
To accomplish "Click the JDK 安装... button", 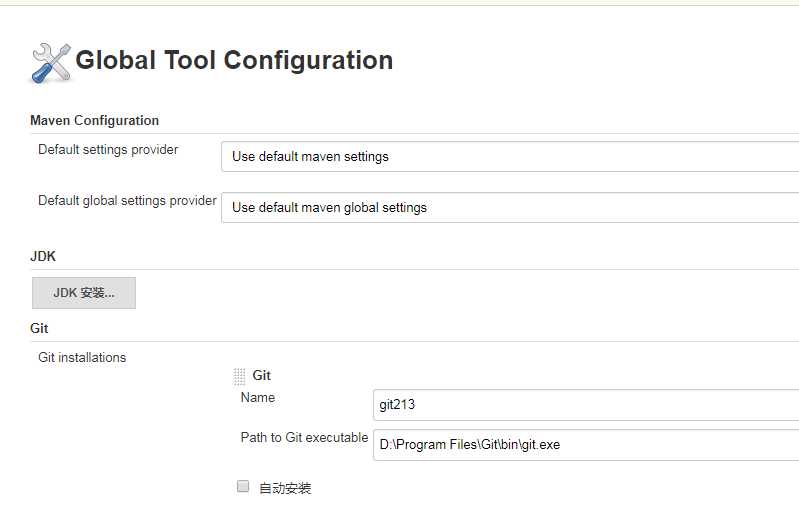I will click(84, 293).
